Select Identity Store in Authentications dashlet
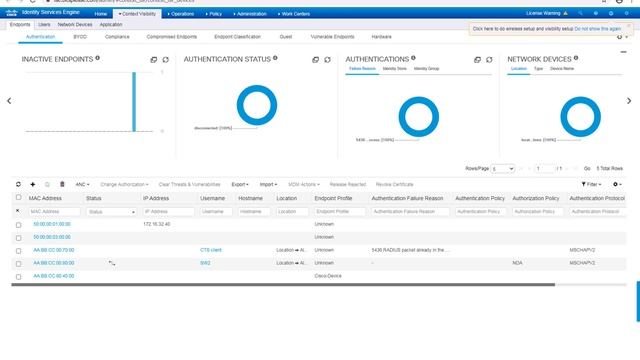This screenshot has height=360, width=640. point(394,69)
